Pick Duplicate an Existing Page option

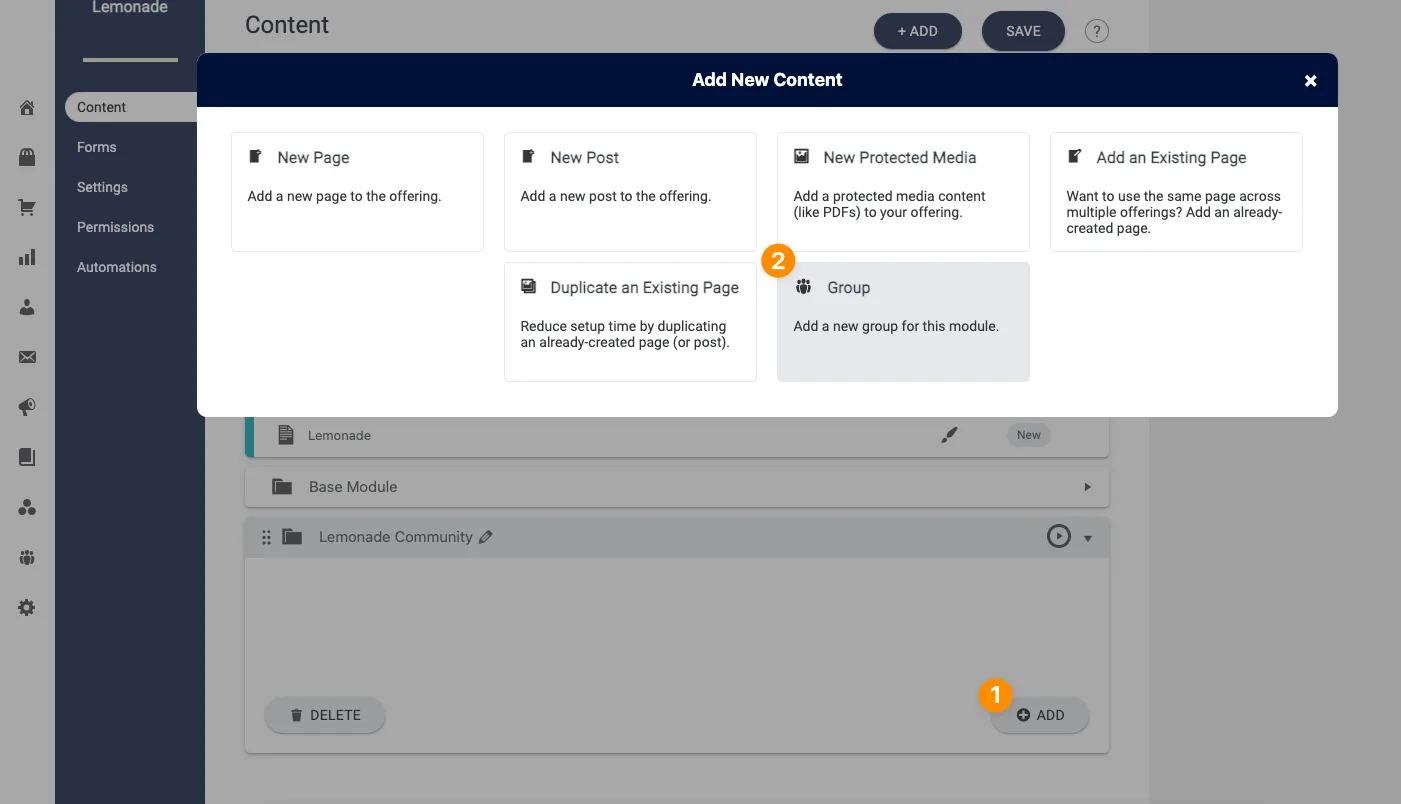point(630,321)
